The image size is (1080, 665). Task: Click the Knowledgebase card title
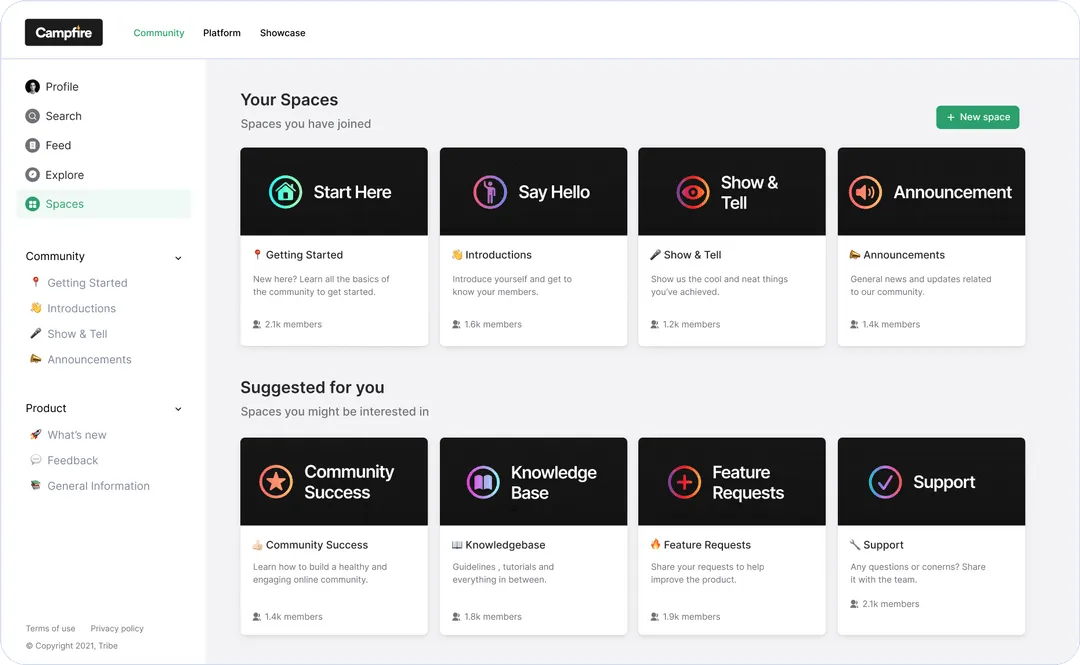coord(505,545)
